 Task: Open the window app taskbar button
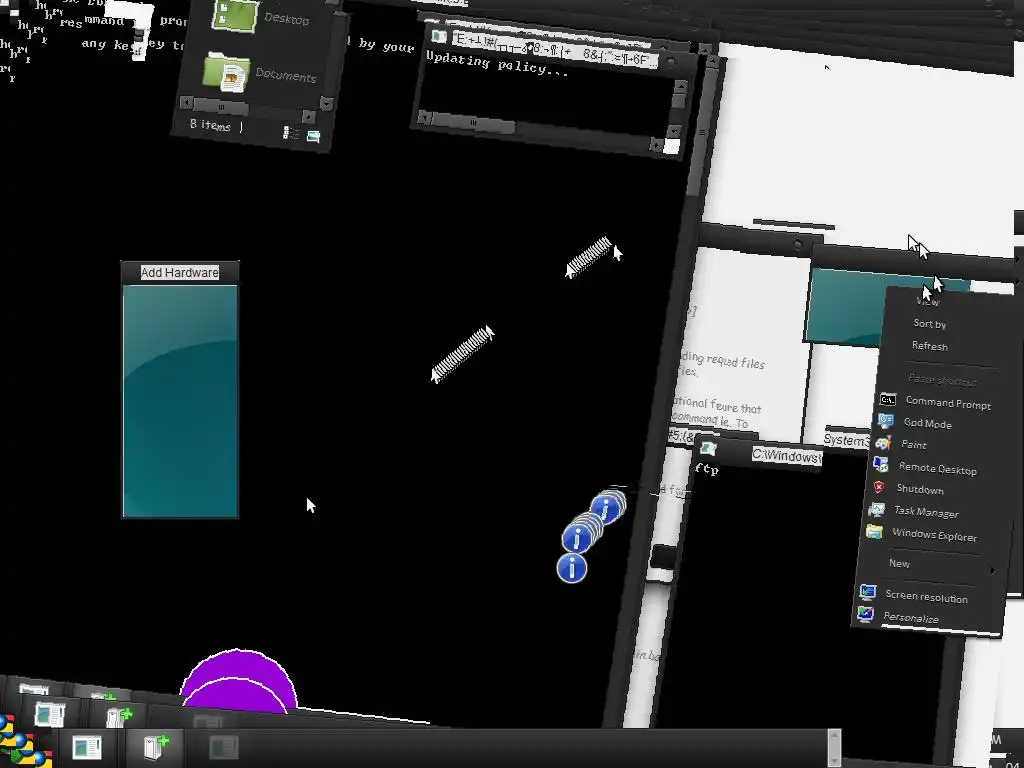click(x=87, y=748)
